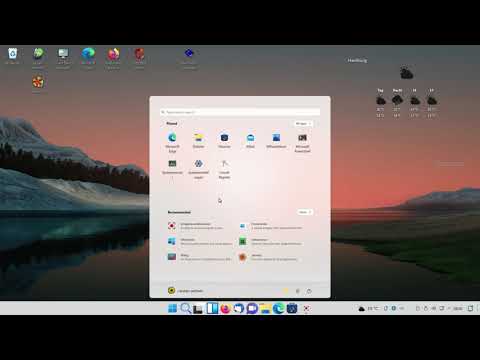This screenshot has height=360, width=480.
Task: Click the Start menu search field
Action: point(240,112)
